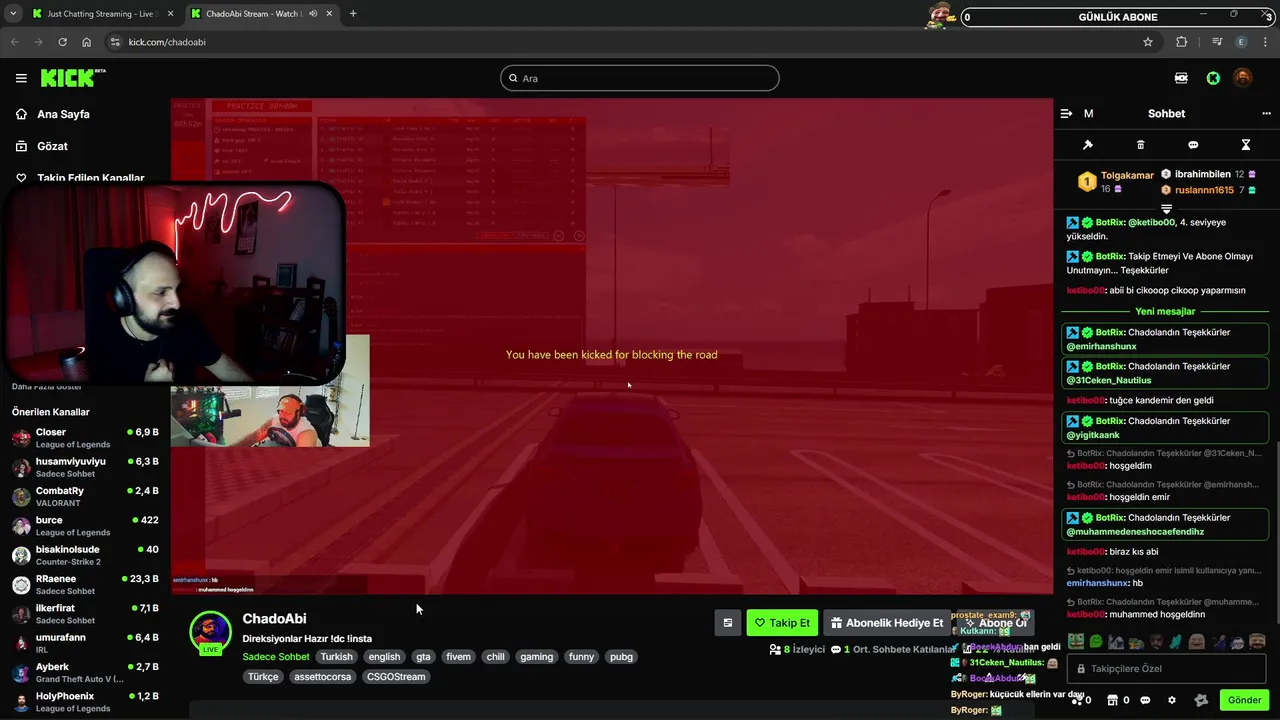Click the page icon button left of Takip Et

click(x=728, y=623)
